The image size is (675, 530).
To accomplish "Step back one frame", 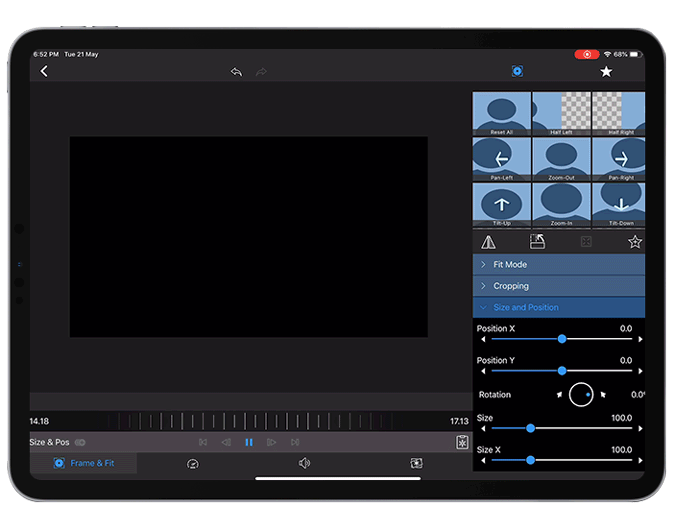I will coord(226,442).
